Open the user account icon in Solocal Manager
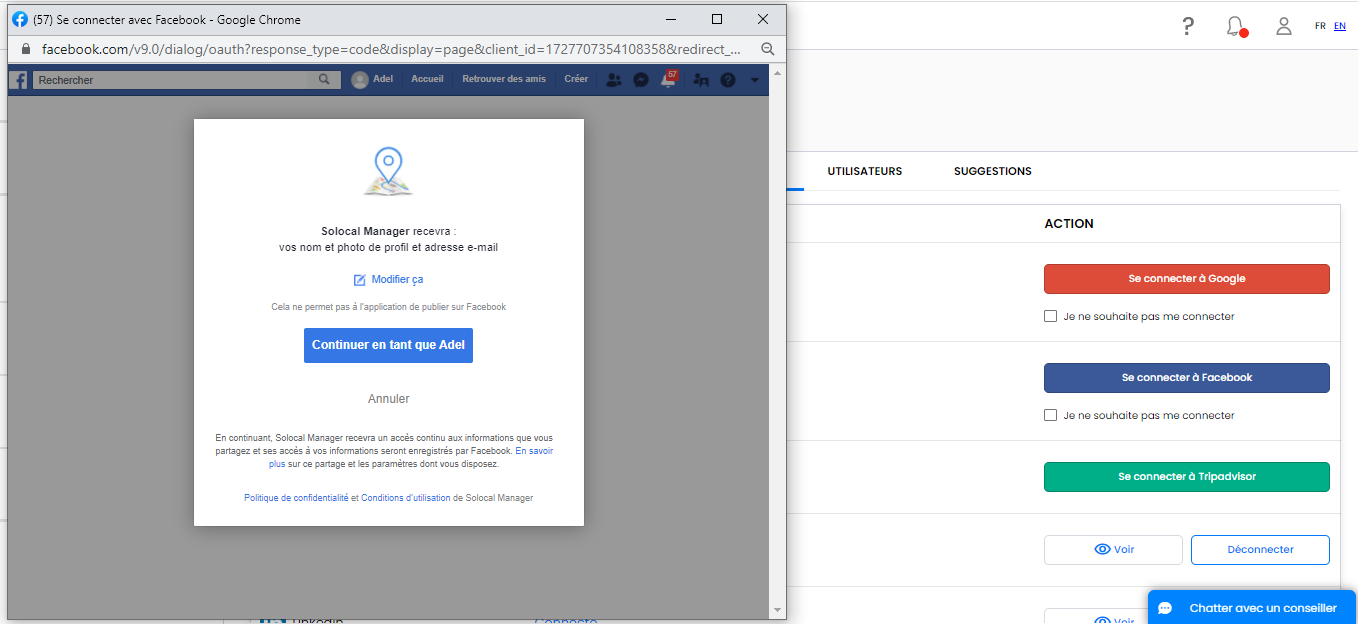Image resolution: width=1358 pixels, height=624 pixels. pos(1284,26)
